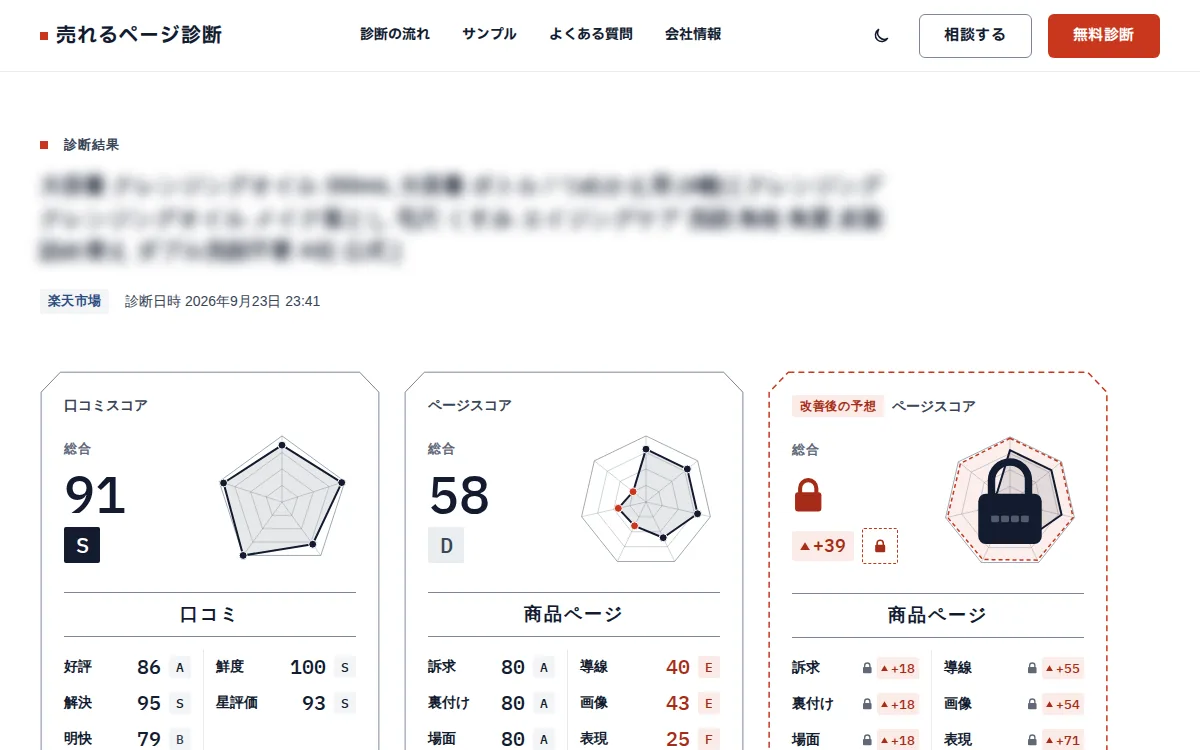Click the lock icon in the 場面 +18 row
This screenshot has width=1200, height=750.
point(868,740)
